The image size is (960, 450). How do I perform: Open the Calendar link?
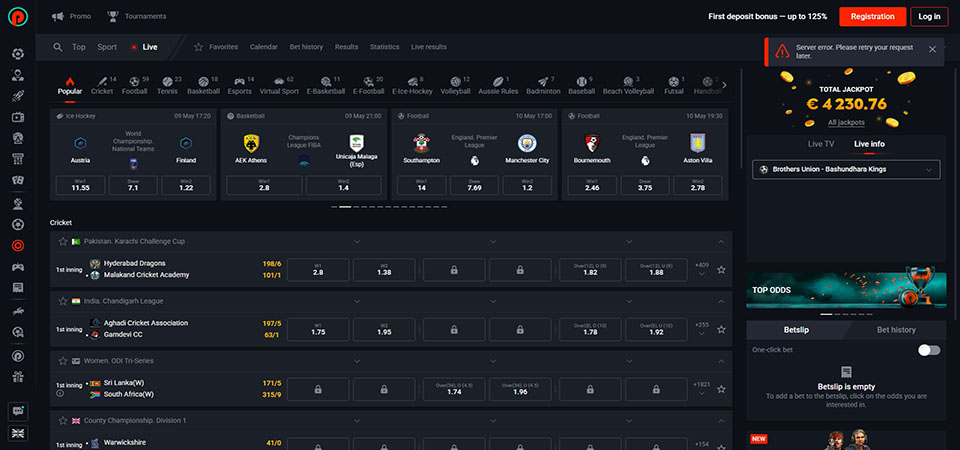[263, 47]
